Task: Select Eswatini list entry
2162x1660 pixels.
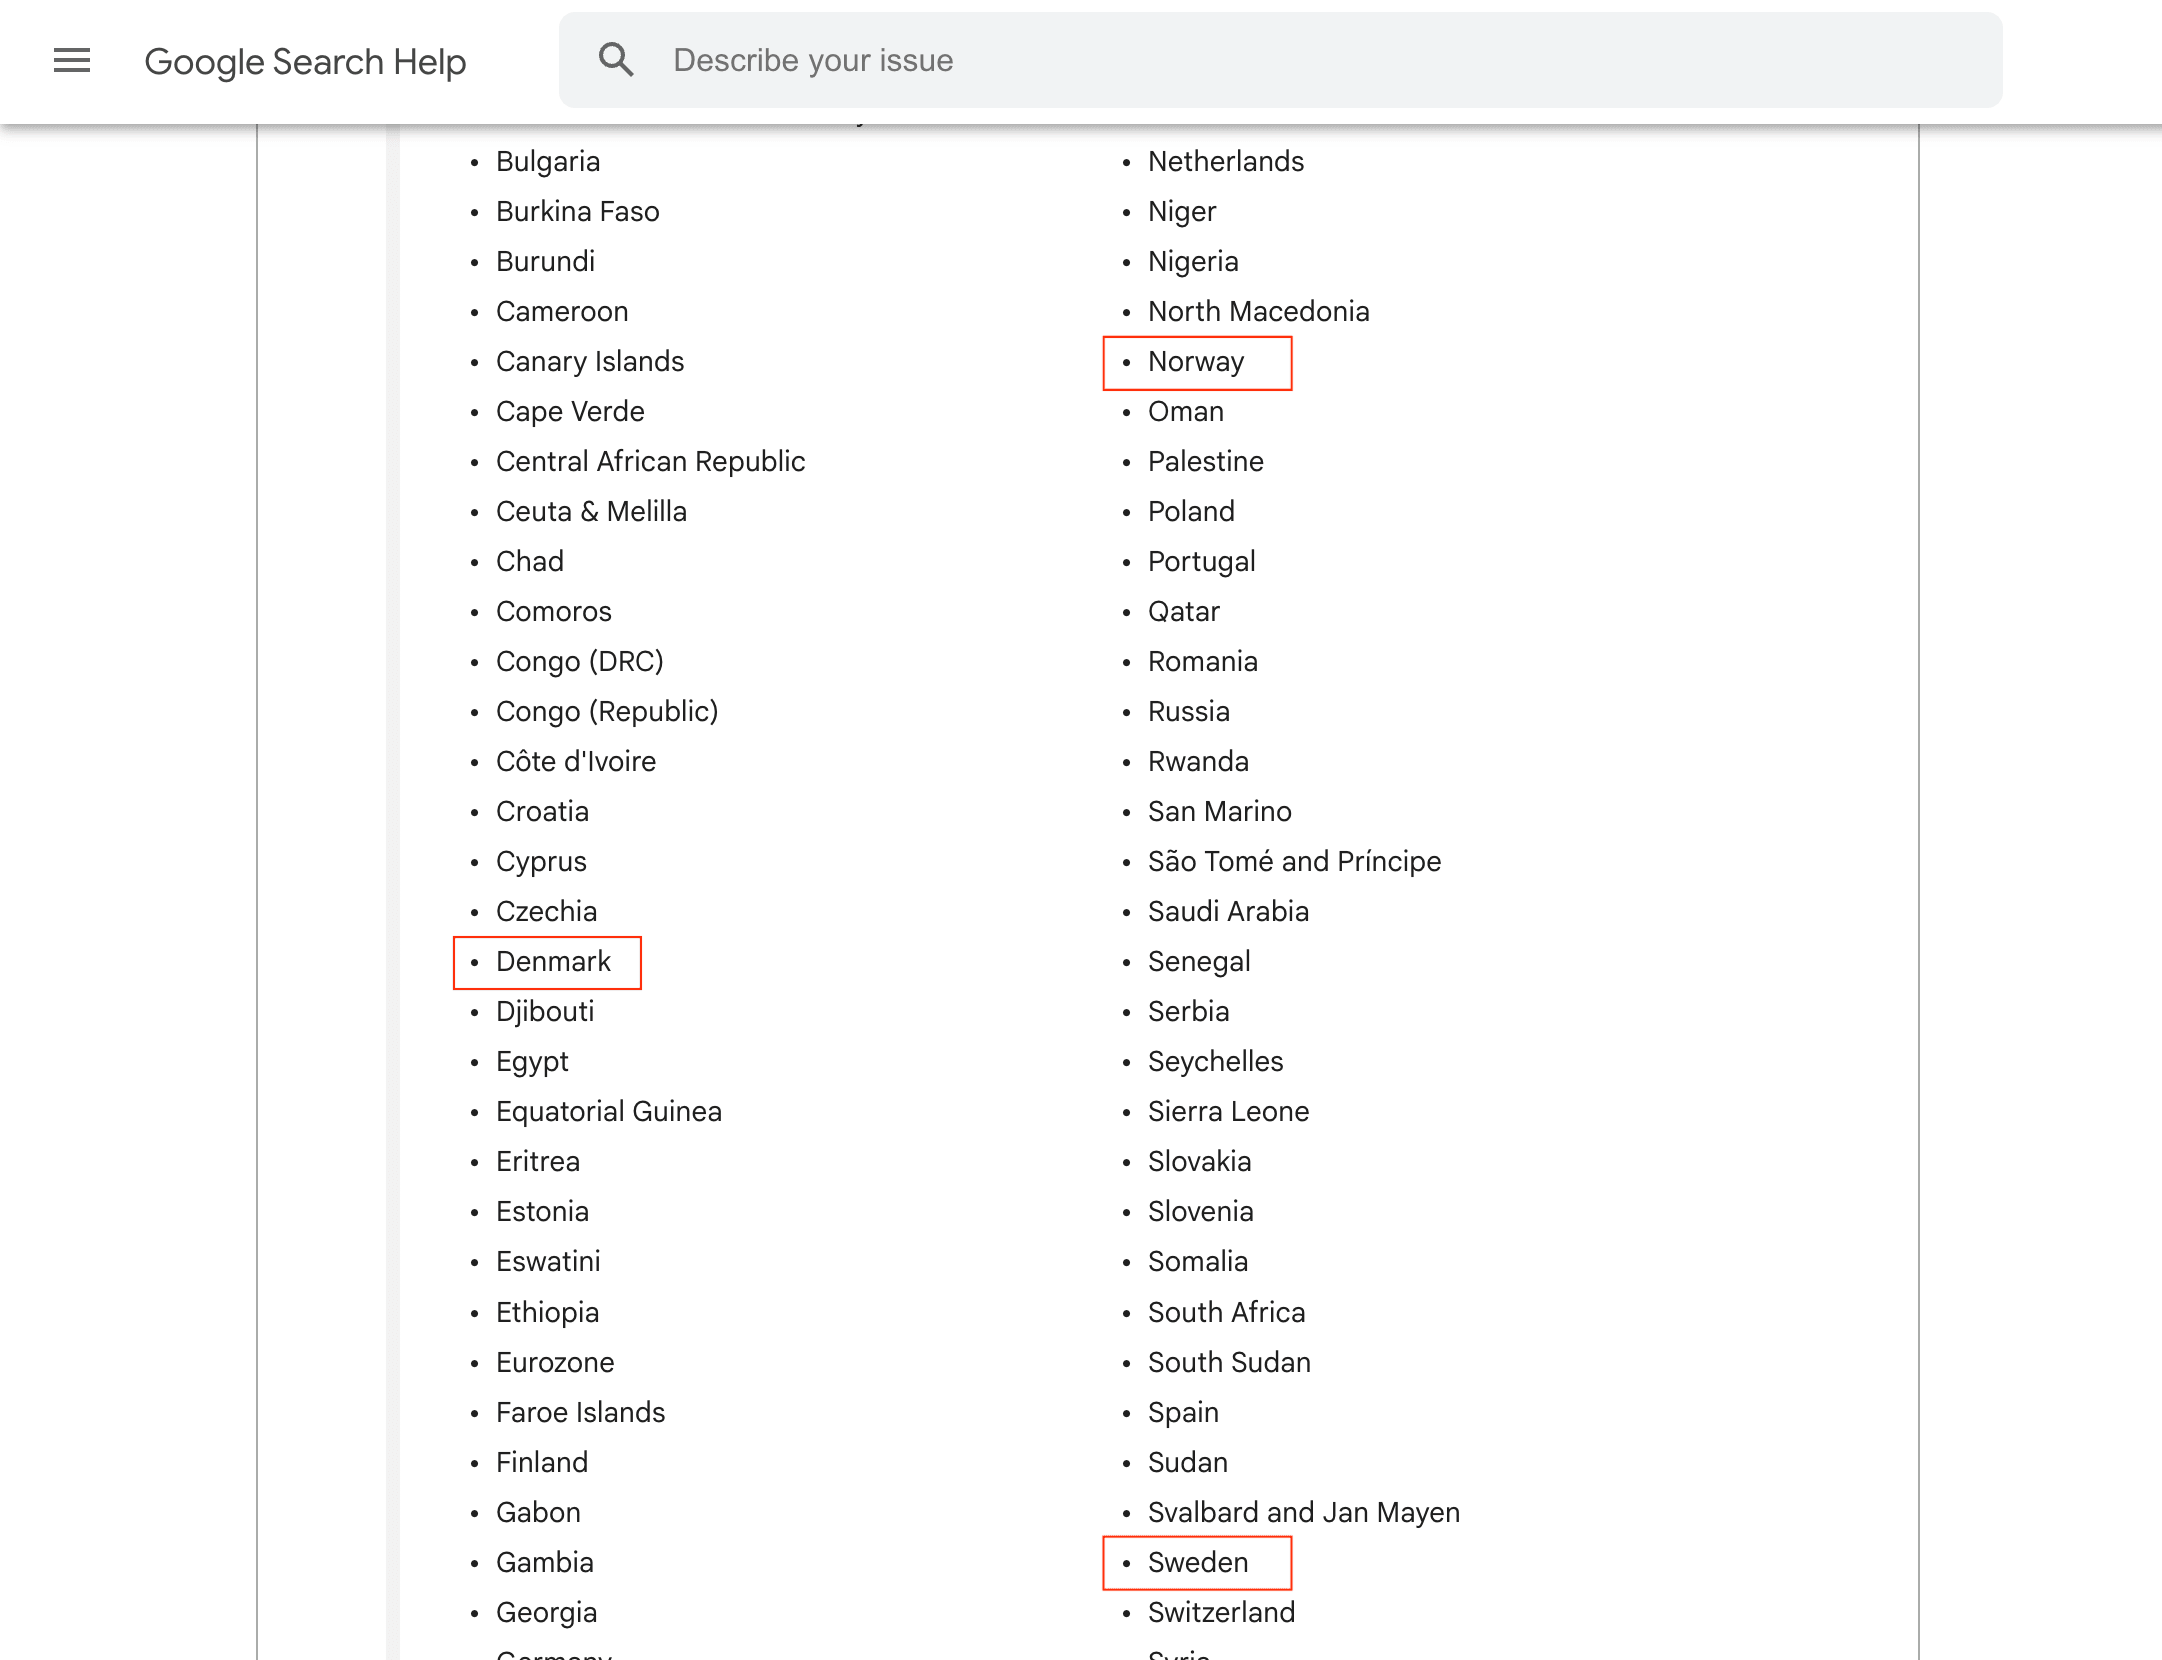Action: click(x=548, y=1261)
